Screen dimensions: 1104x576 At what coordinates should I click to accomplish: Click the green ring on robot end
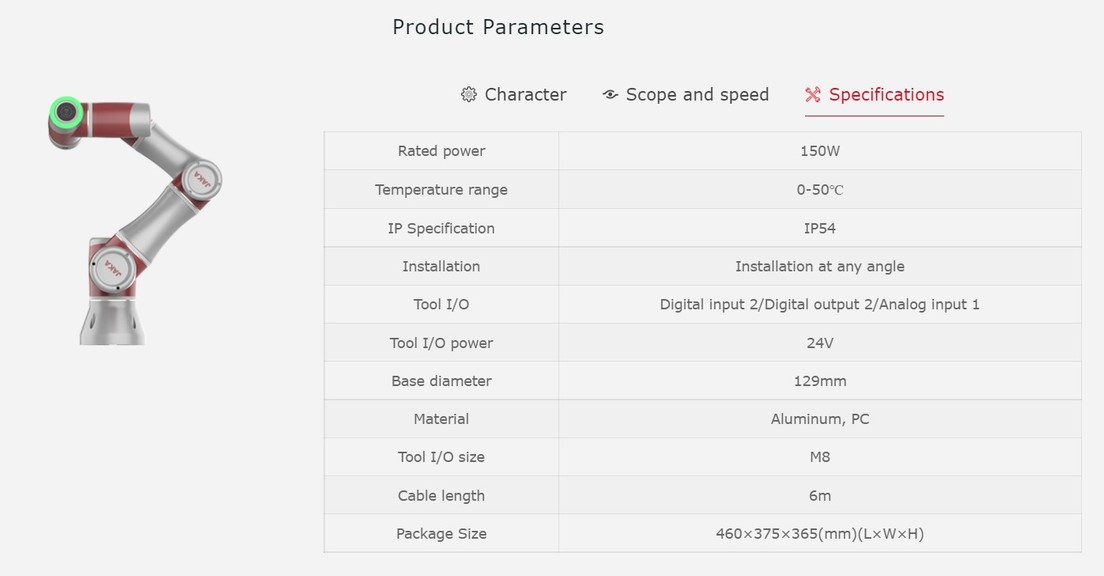pos(65,112)
